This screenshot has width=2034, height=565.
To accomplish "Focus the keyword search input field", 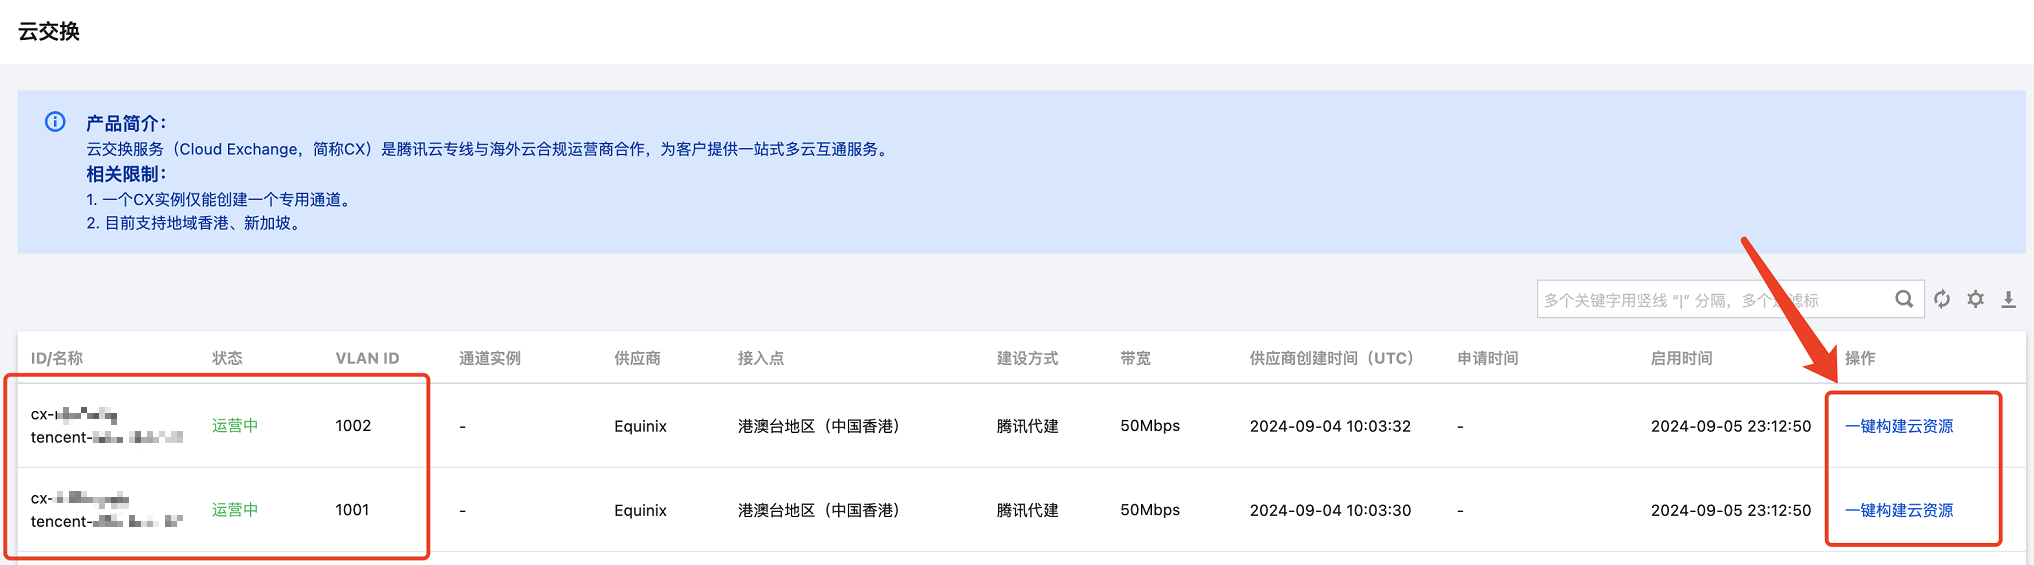I will click(x=1710, y=300).
